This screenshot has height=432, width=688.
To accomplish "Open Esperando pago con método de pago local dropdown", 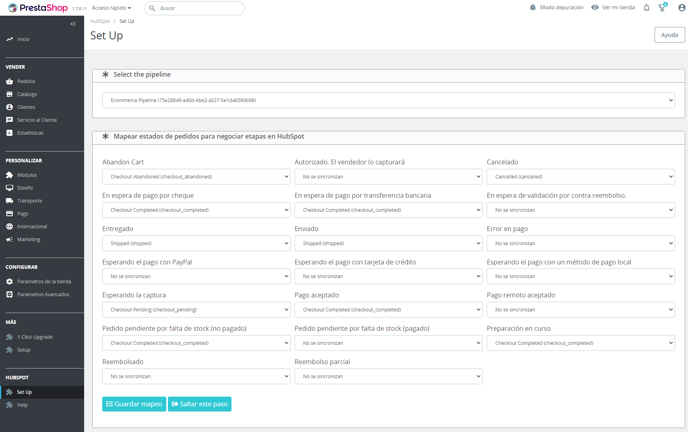I will pos(580,276).
